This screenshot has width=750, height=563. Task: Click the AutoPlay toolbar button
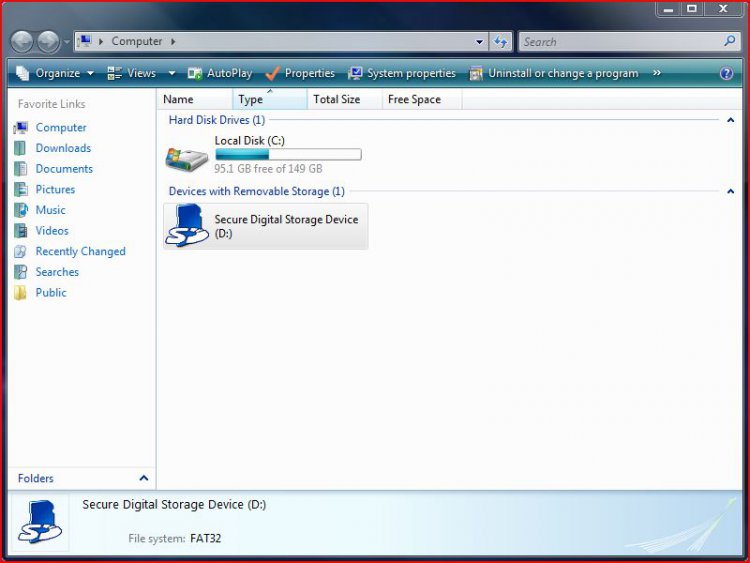220,73
